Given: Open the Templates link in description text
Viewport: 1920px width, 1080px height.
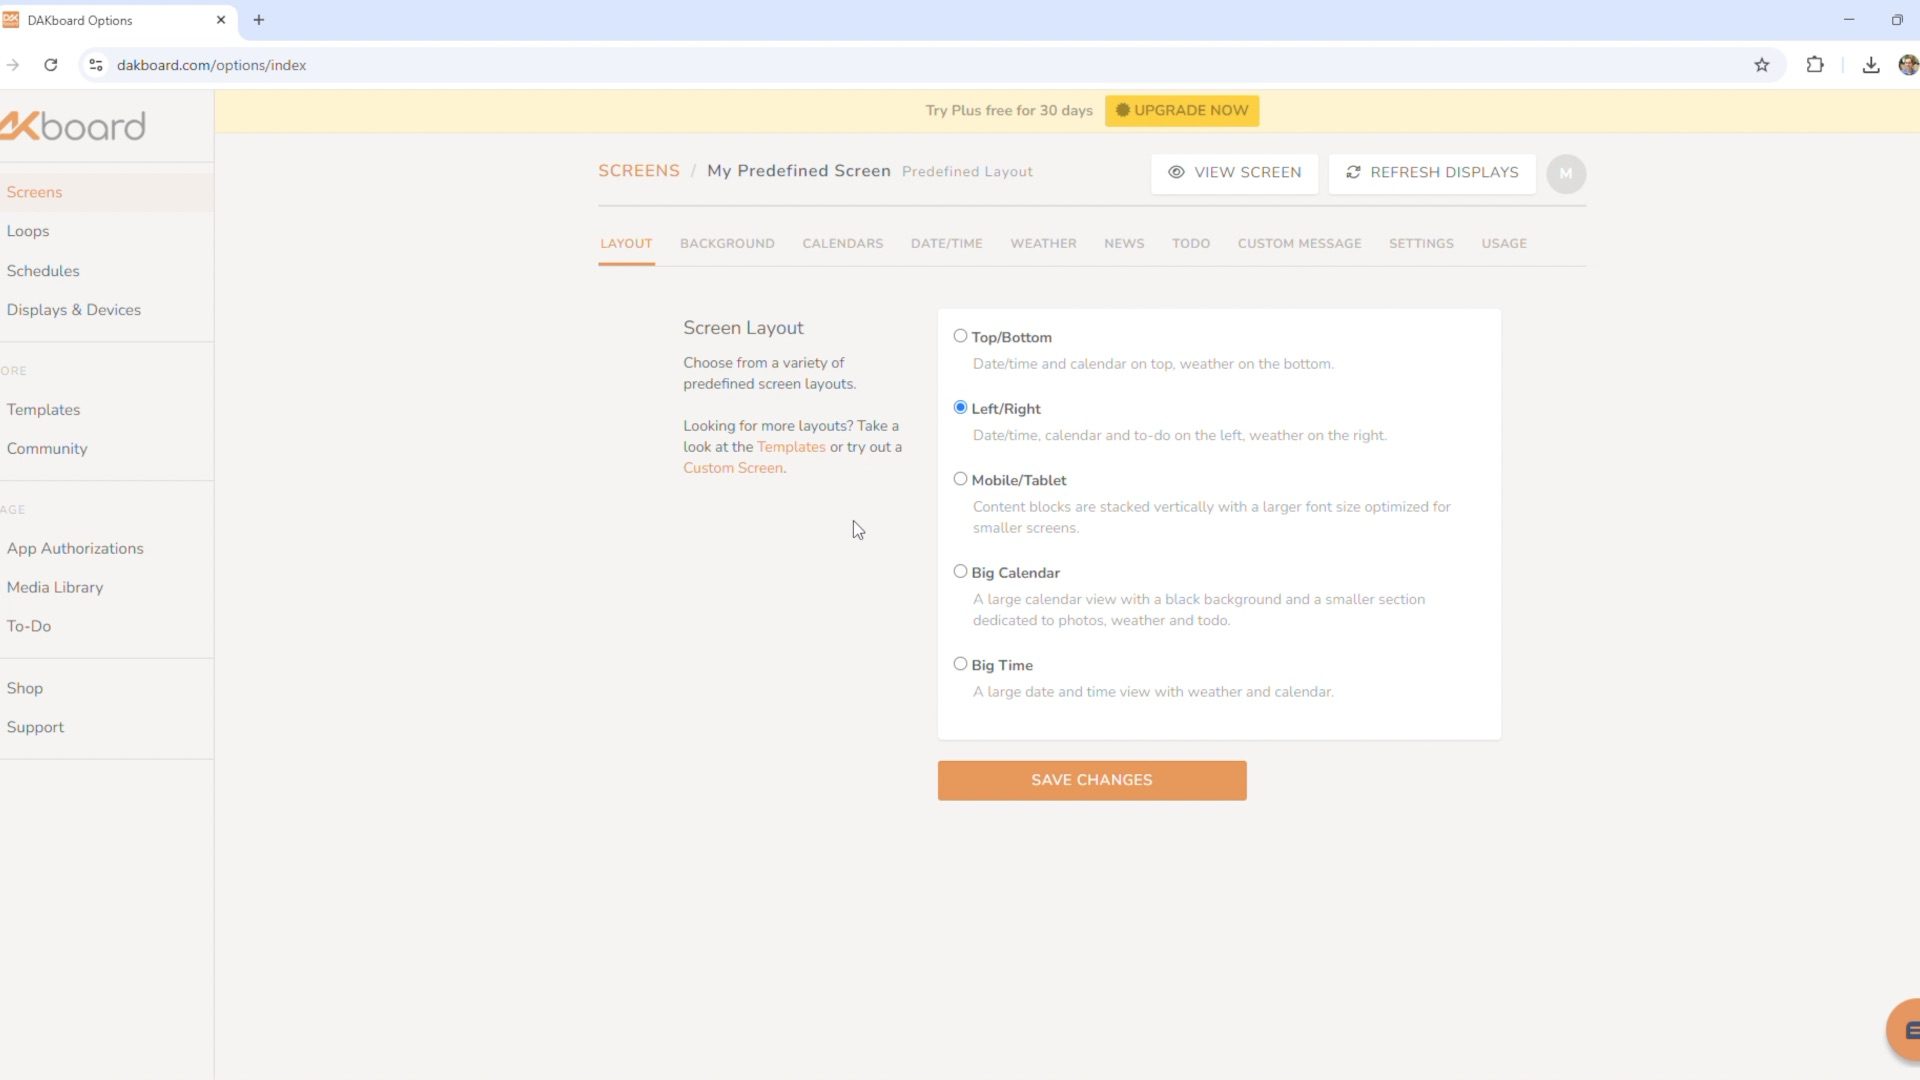Looking at the screenshot, I should coord(791,447).
